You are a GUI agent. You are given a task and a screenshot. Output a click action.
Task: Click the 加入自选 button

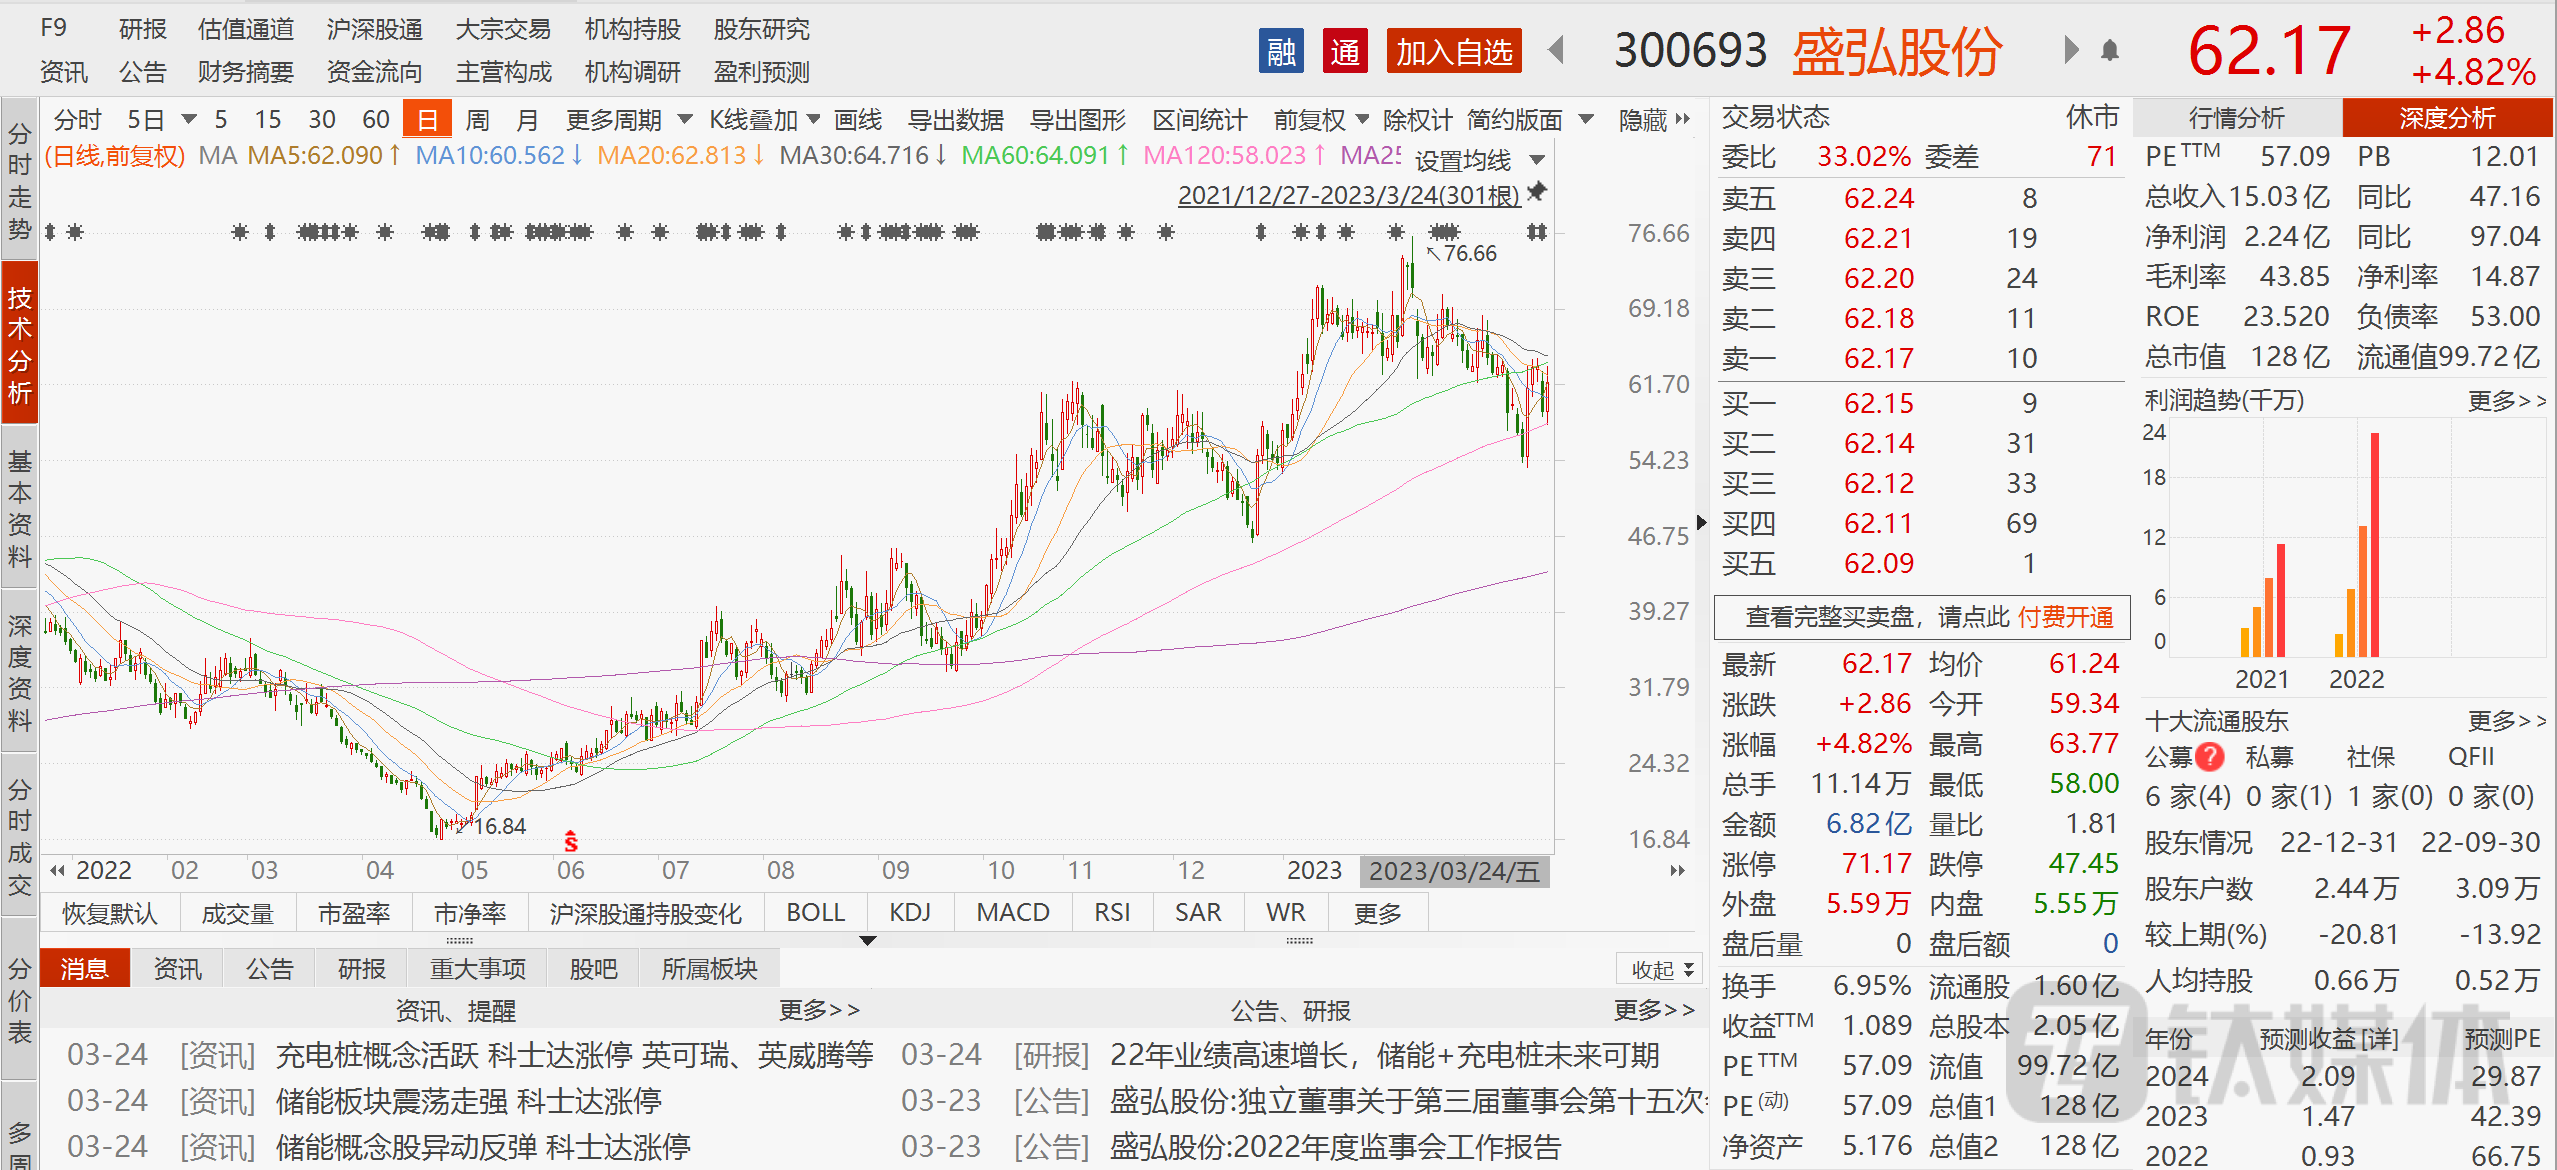pyautogui.click(x=1454, y=51)
